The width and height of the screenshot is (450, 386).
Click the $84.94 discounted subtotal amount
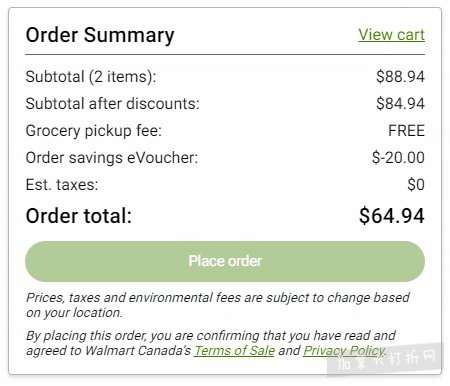(x=400, y=104)
